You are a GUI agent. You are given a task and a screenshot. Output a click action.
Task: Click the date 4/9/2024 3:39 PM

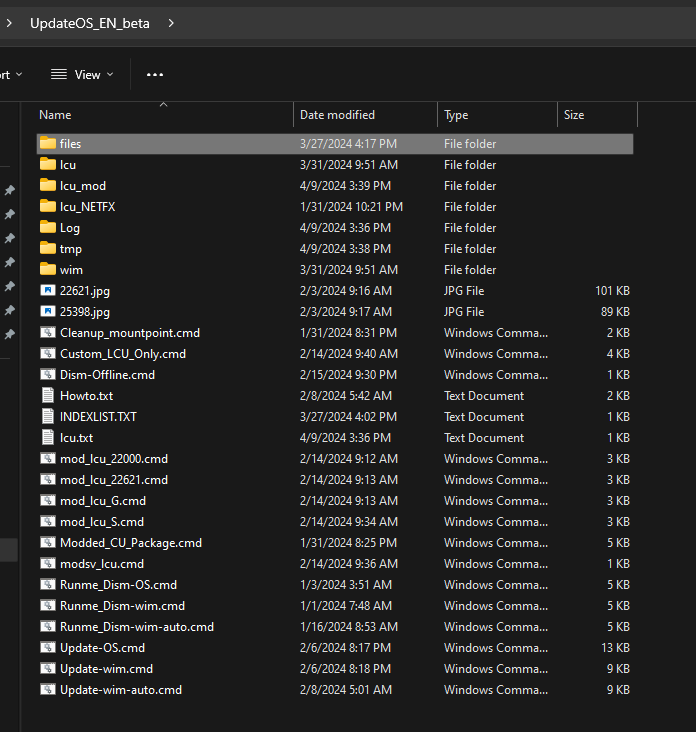[x=345, y=186]
